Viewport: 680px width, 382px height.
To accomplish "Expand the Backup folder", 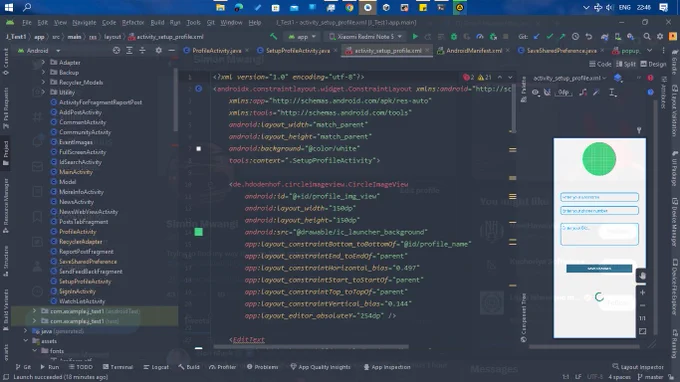I will pyautogui.click(x=43, y=72).
